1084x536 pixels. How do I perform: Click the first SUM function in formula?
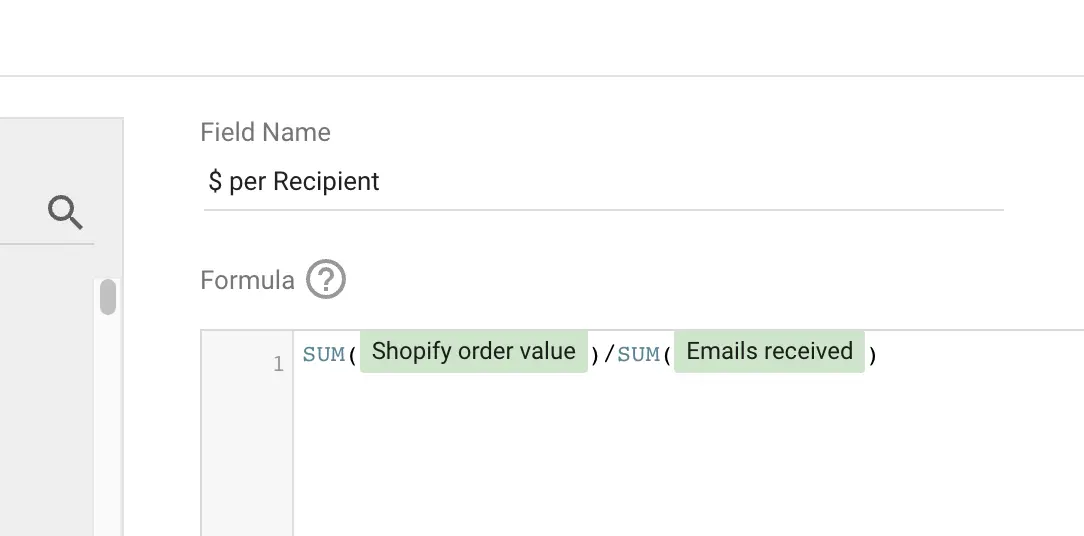(x=324, y=355)
